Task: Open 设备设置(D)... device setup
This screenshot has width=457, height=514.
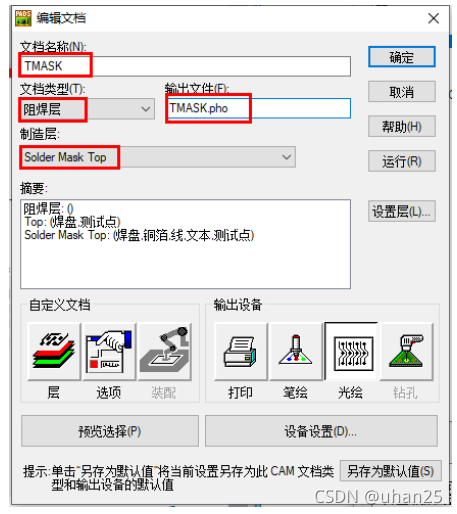Action: (x=321, y=431)
